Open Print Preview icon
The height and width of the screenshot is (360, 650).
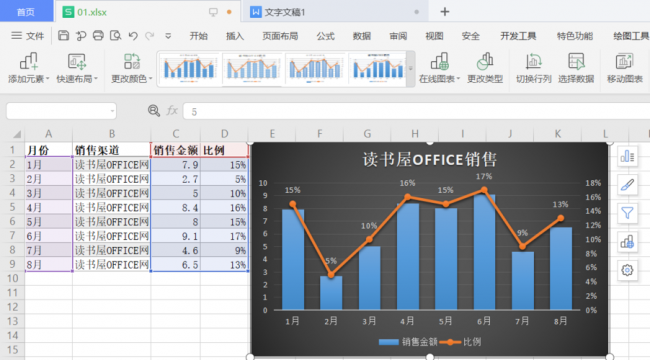click(116, 36)
